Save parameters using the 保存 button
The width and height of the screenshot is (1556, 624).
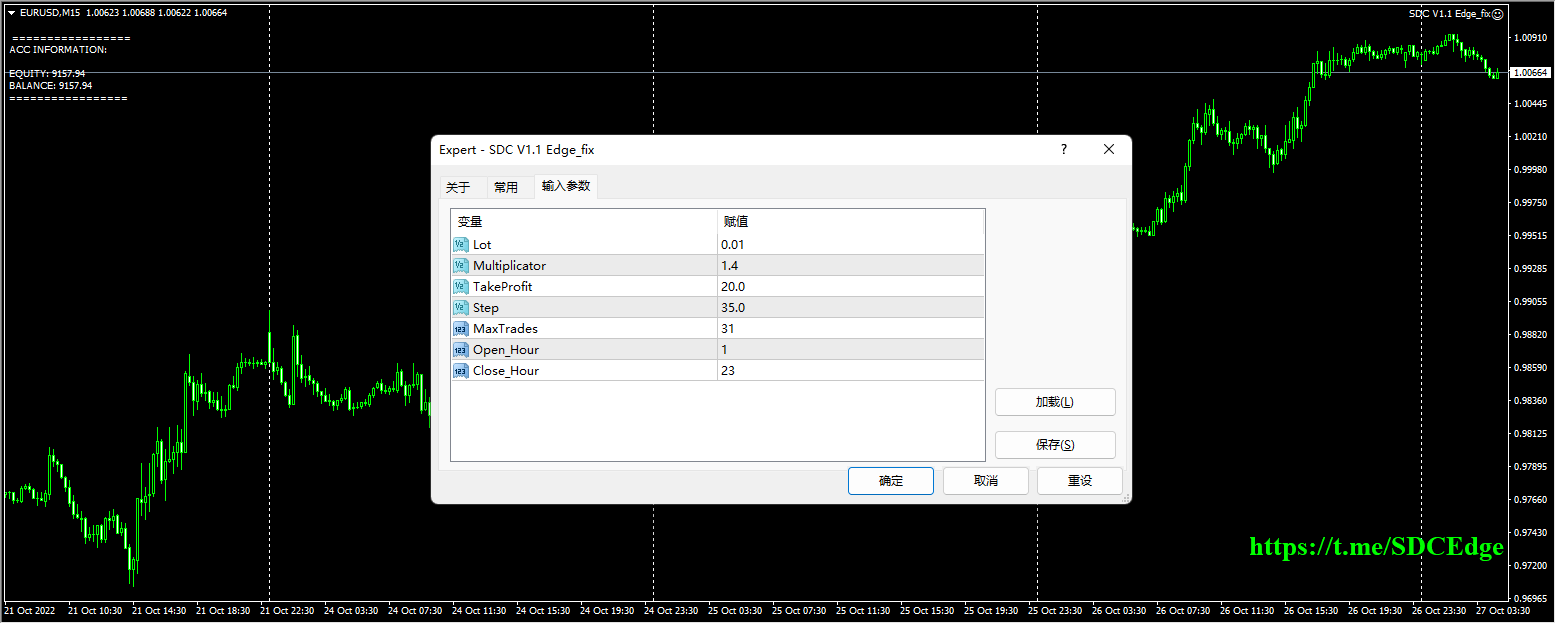pyautogui.click(x=1055, y=444)
